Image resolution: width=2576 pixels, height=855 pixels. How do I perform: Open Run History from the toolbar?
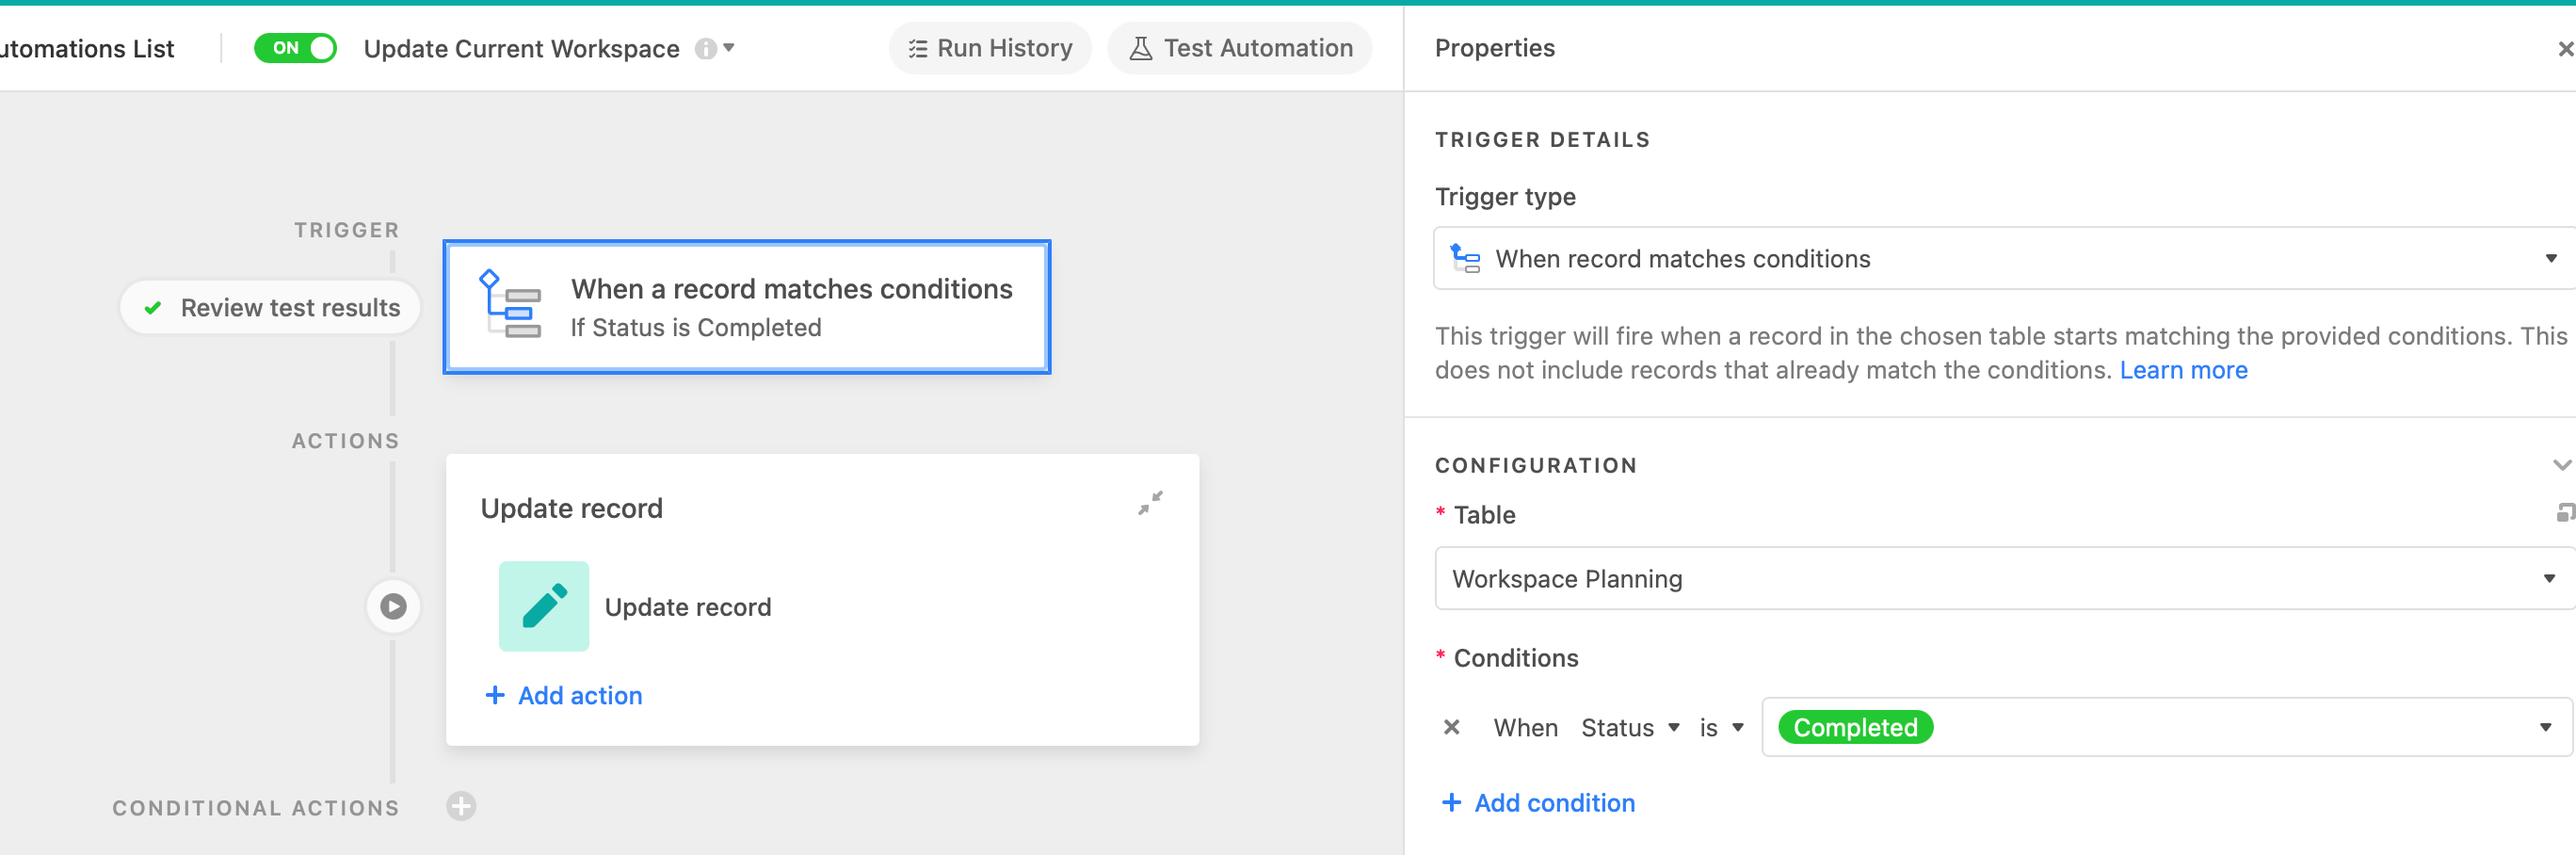coord(989,47)
